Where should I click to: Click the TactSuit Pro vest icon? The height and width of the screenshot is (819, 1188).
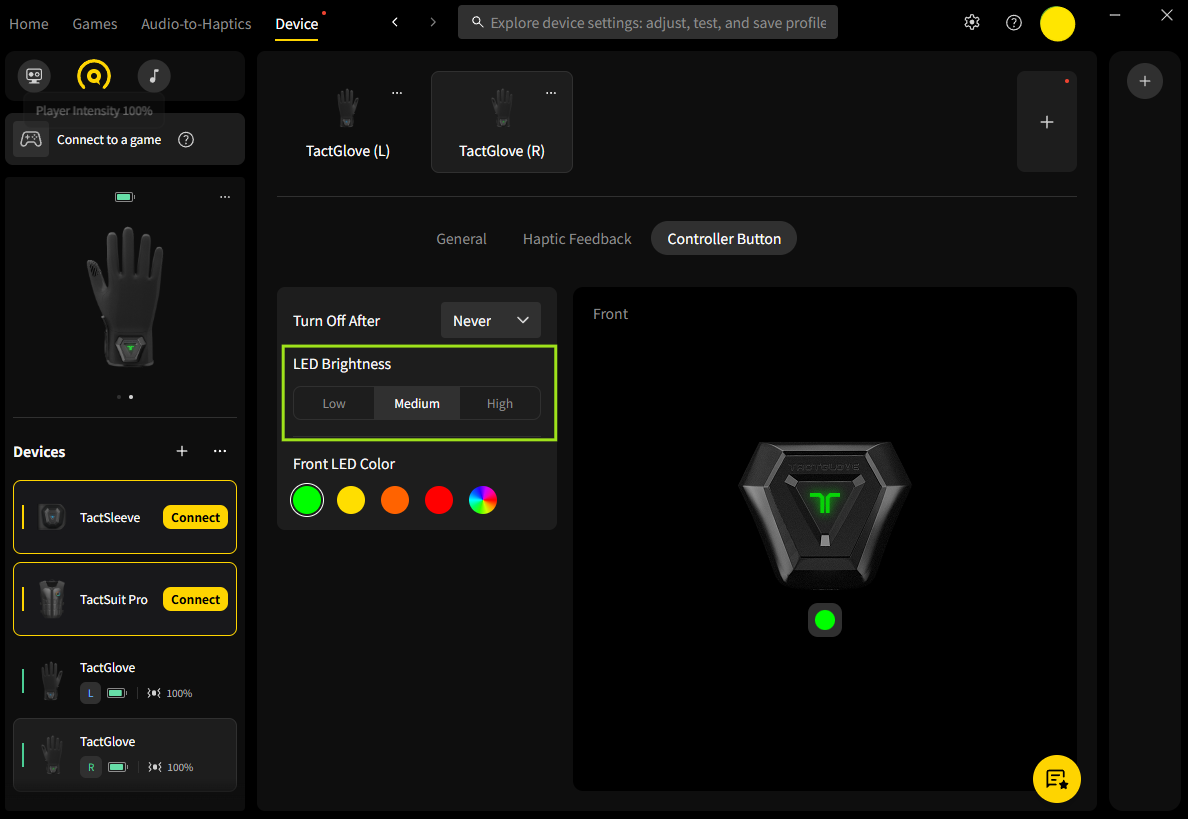(52, 599)
